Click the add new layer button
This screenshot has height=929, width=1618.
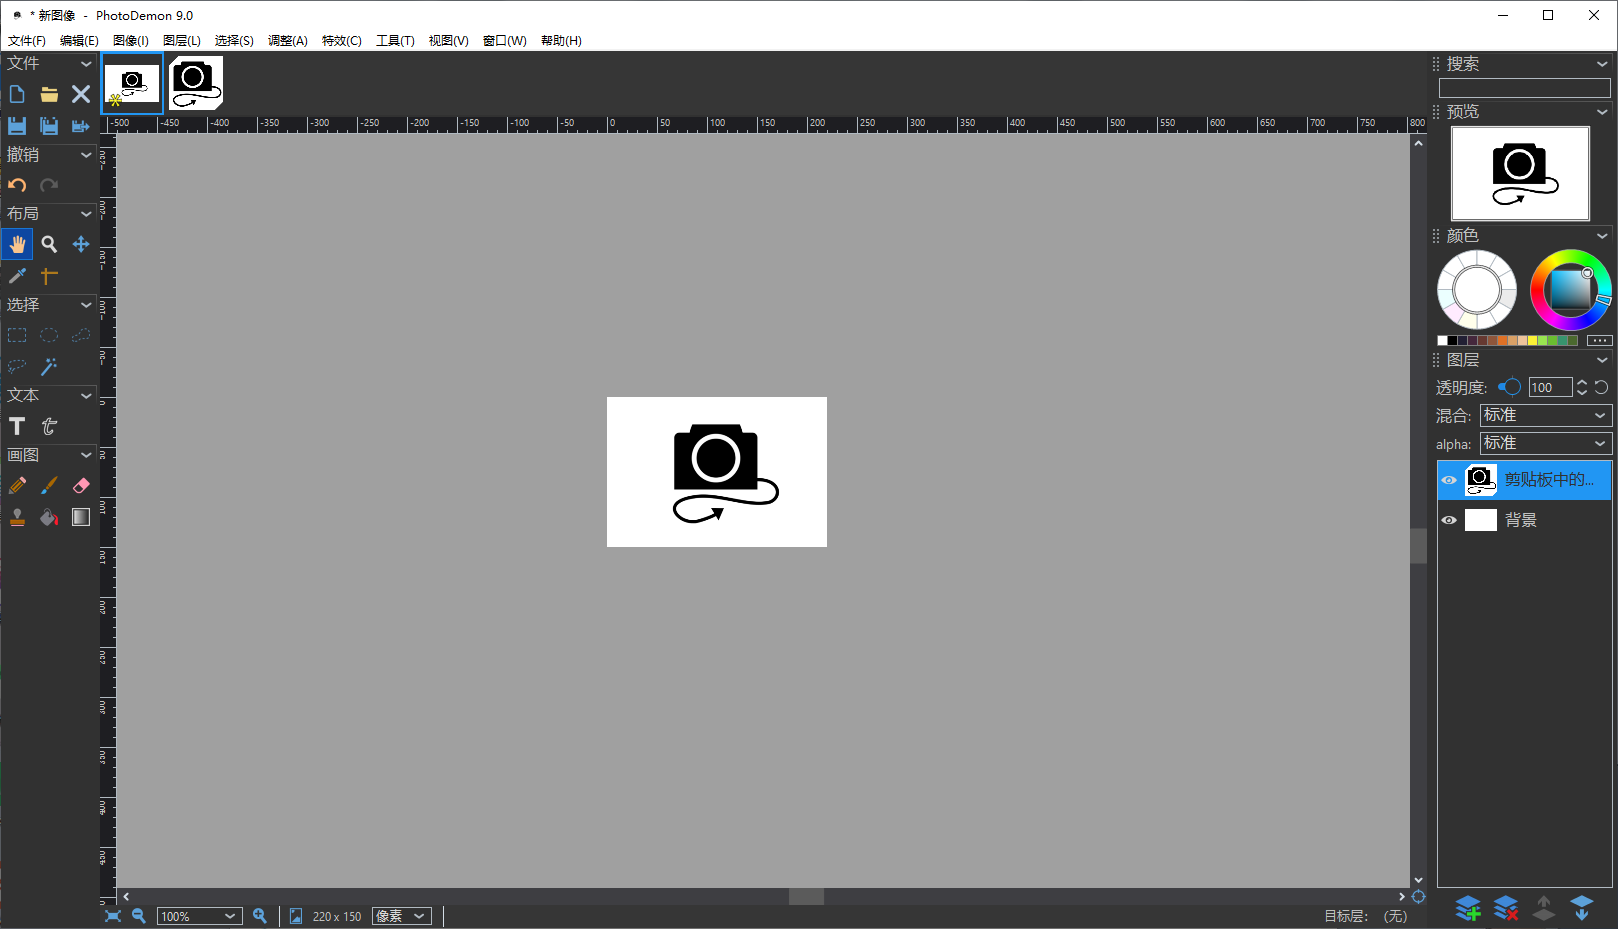pyautogui.click(x=1468, y=908)
